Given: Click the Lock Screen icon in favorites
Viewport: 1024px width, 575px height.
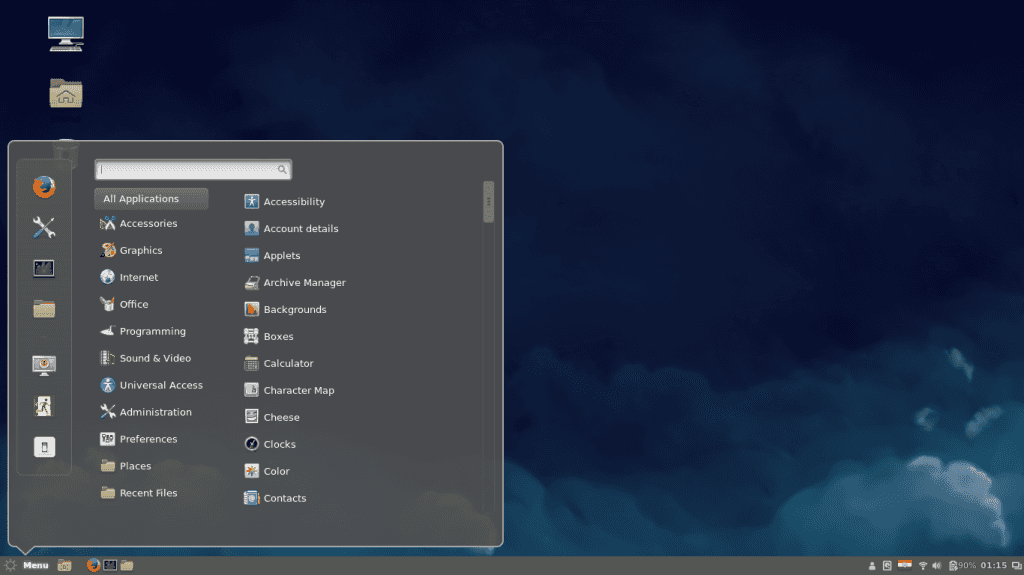Looking at the screenshot, I should (x=43, y=365).
